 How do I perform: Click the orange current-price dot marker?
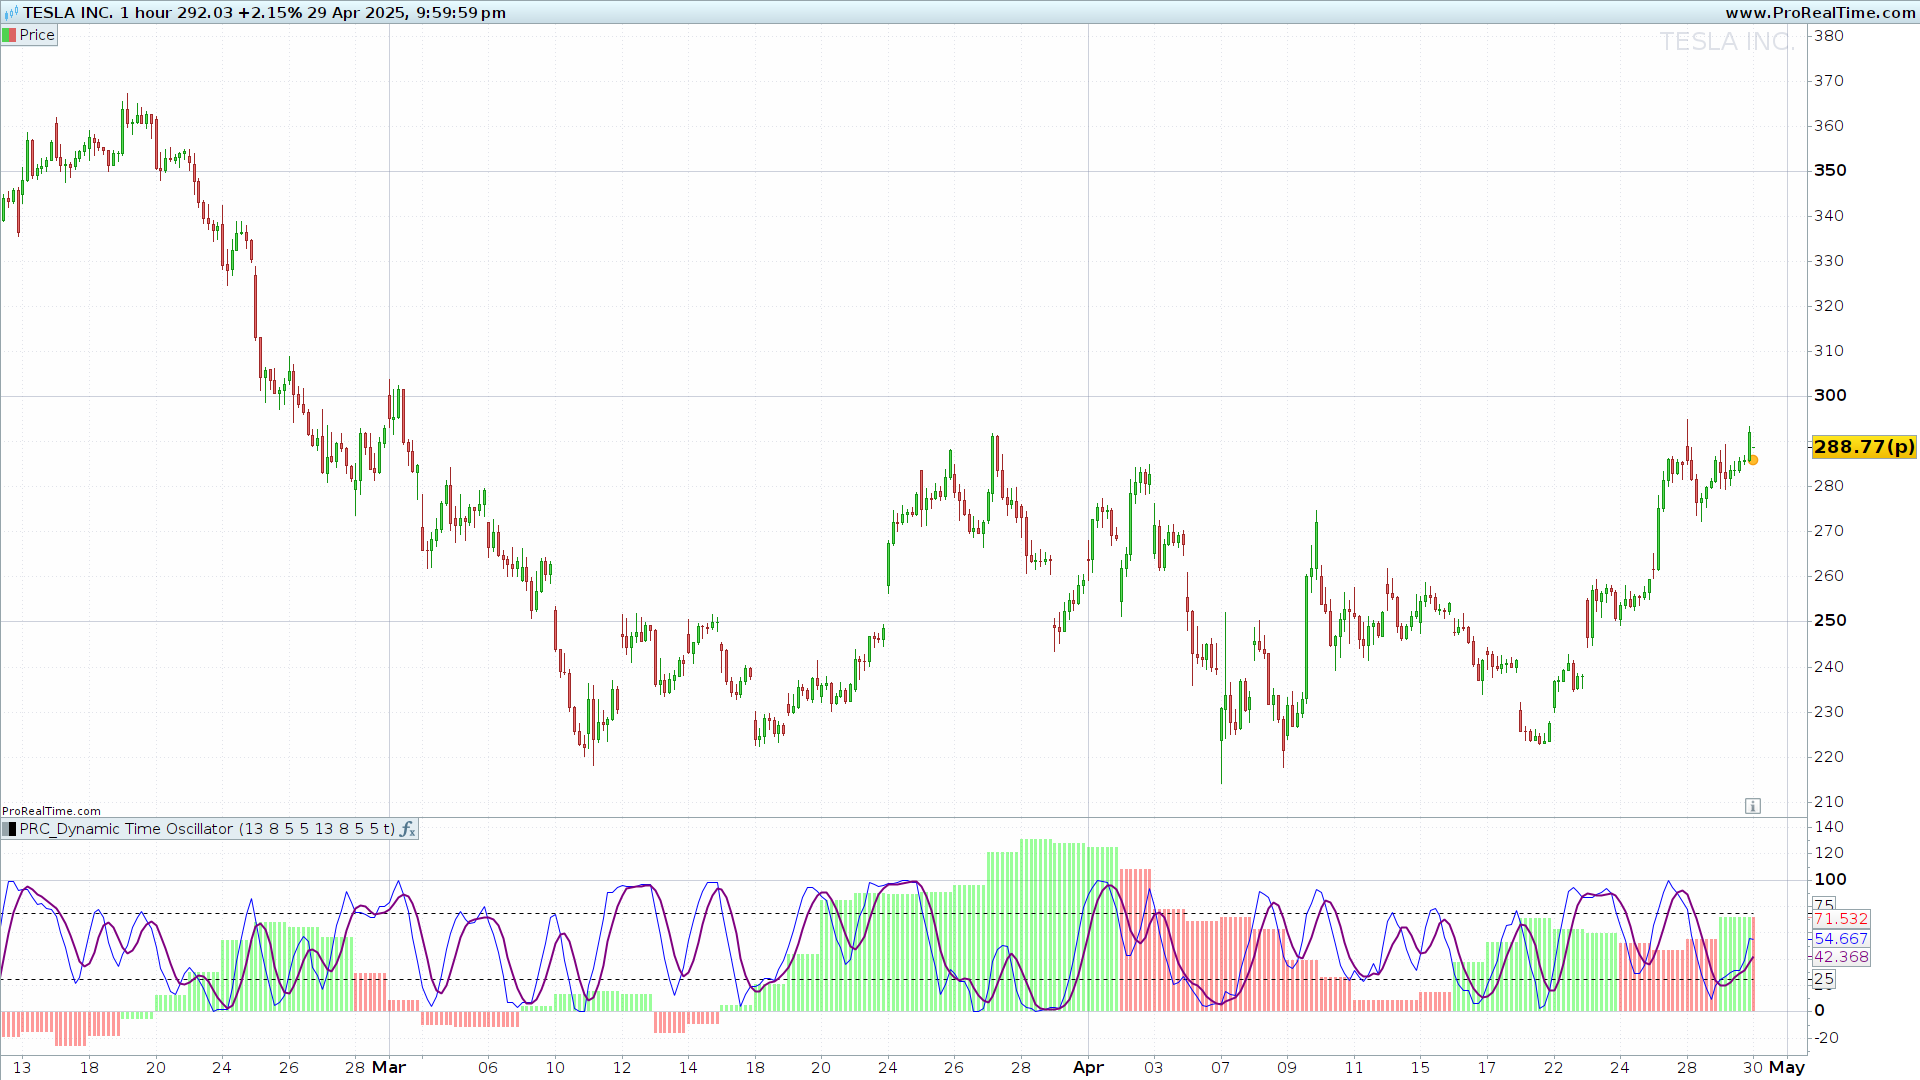coord(1753,460)
